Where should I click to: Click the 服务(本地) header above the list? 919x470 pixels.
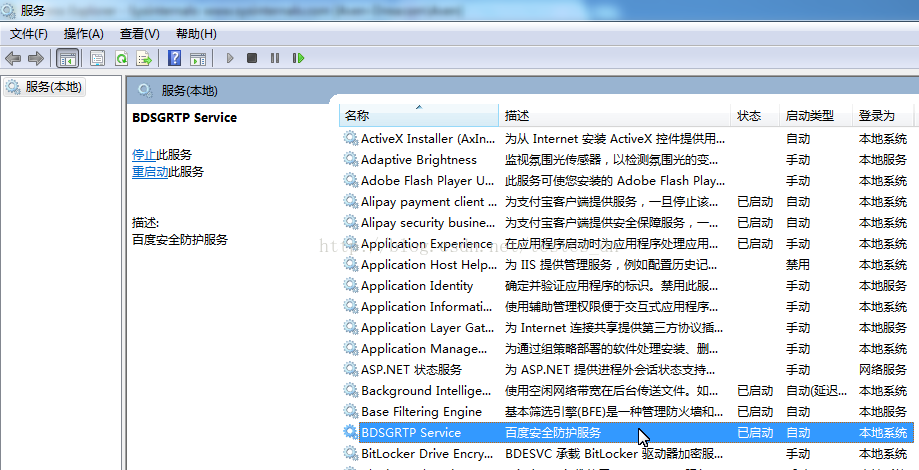coord(189,91)
